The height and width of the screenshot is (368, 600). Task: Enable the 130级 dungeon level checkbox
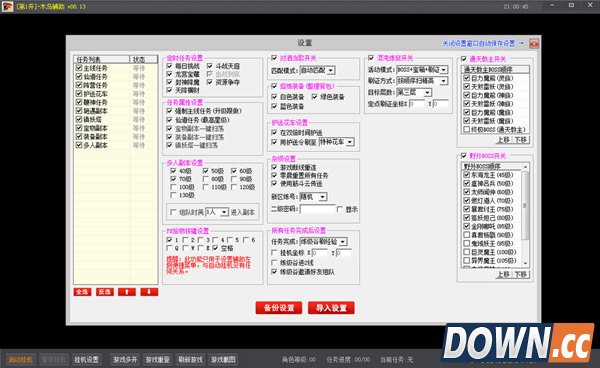pyautogui.click(x=173, y=195)
